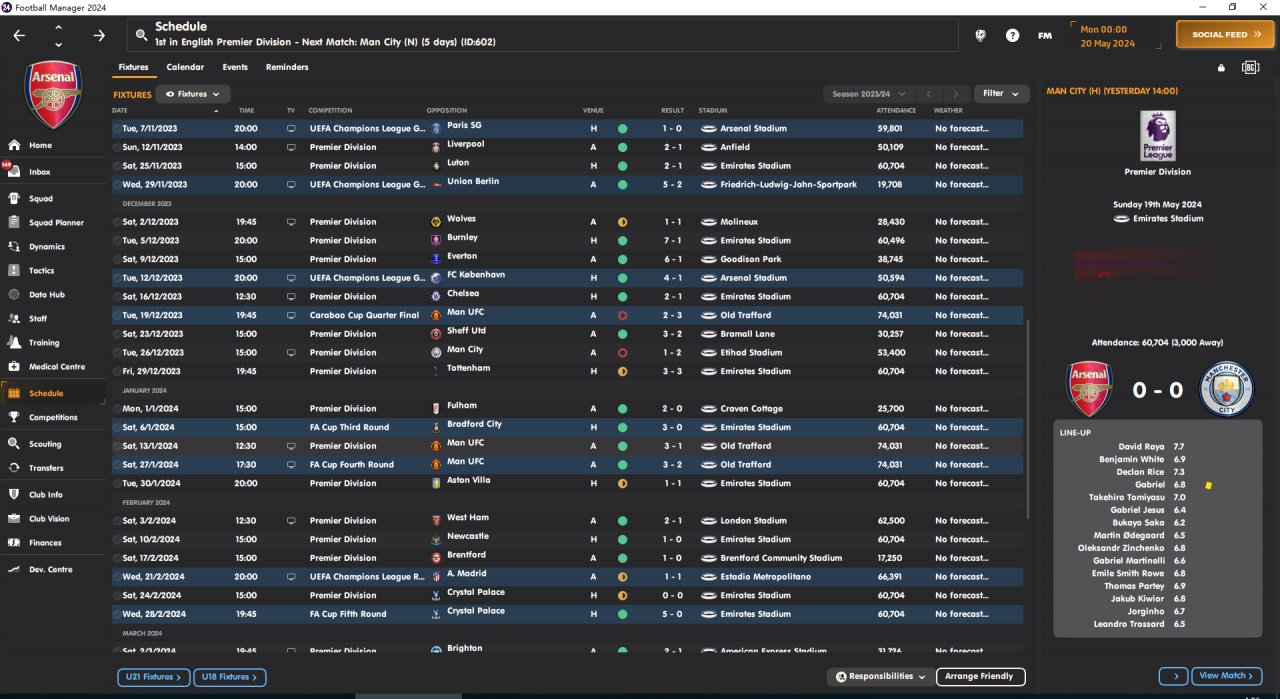The width and height of the screenshot is (1280, 699).
Task: Open Medical Centre in sidebar
Action: [57, 367]
